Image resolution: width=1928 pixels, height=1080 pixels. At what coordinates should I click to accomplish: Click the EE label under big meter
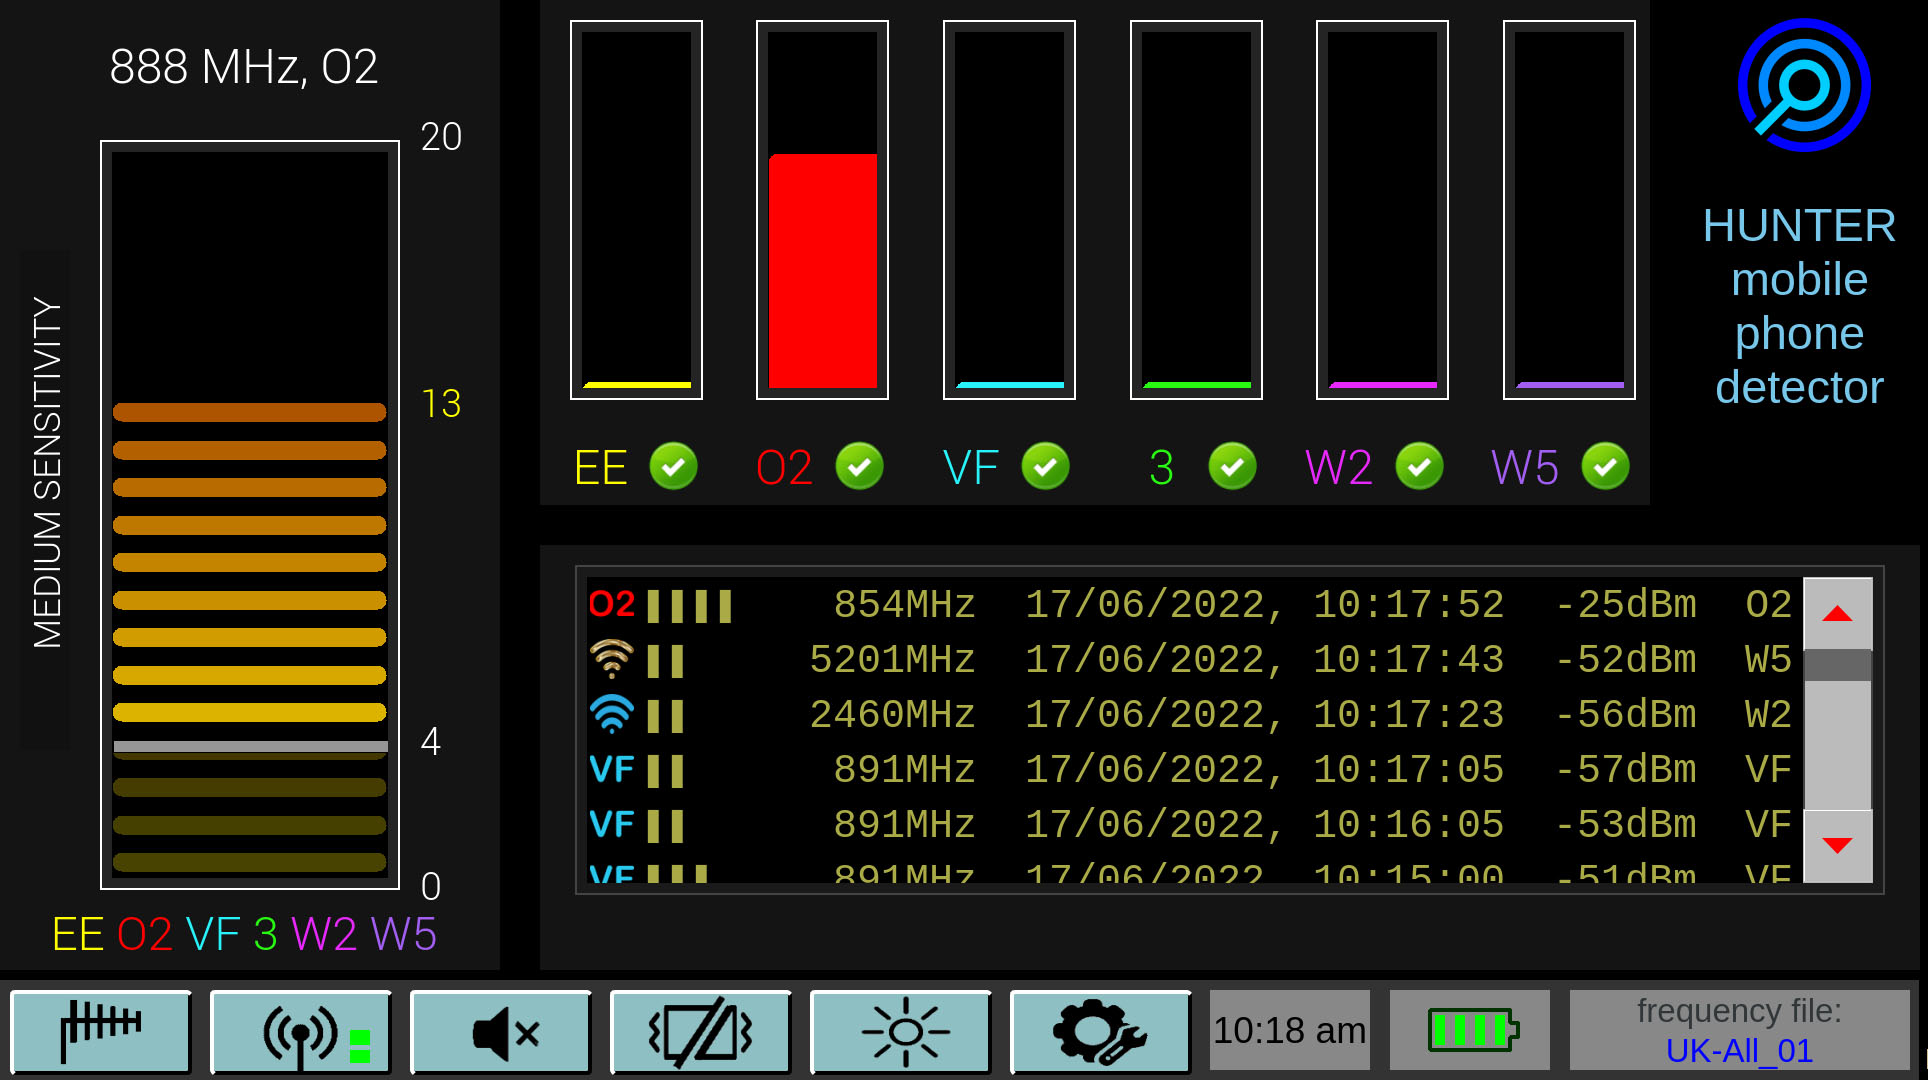click(x=78, y=935)
